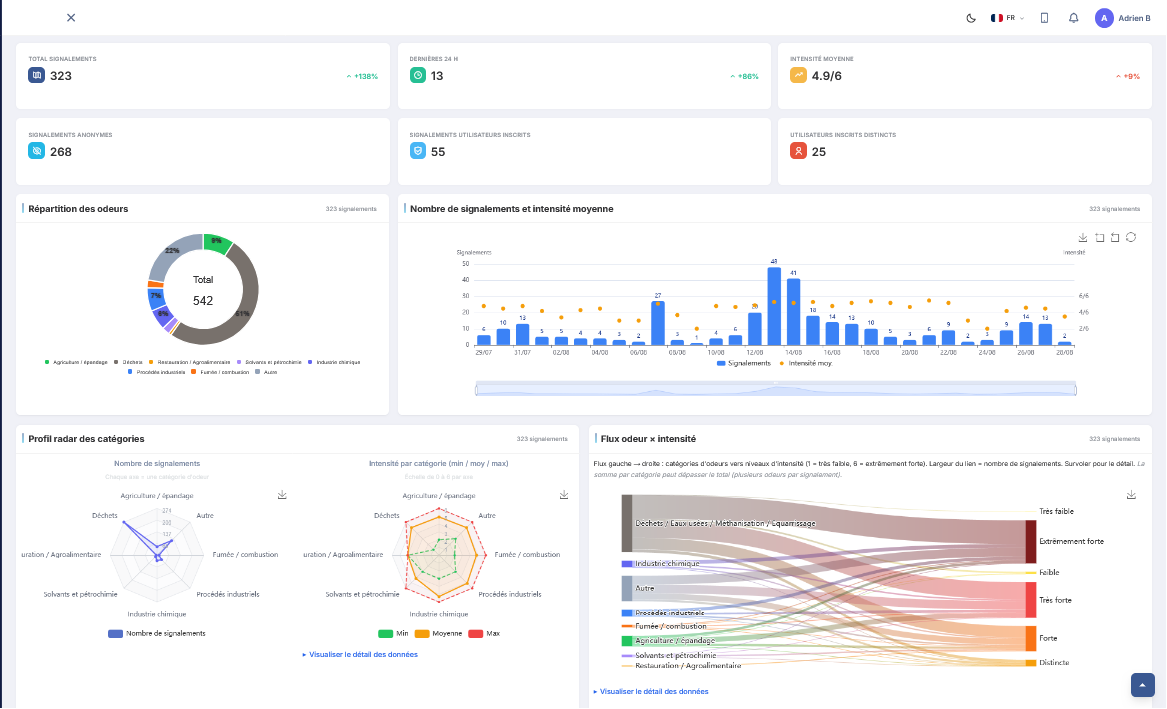Download the Flux odeur × intensité diagram

coord(1131,495)
